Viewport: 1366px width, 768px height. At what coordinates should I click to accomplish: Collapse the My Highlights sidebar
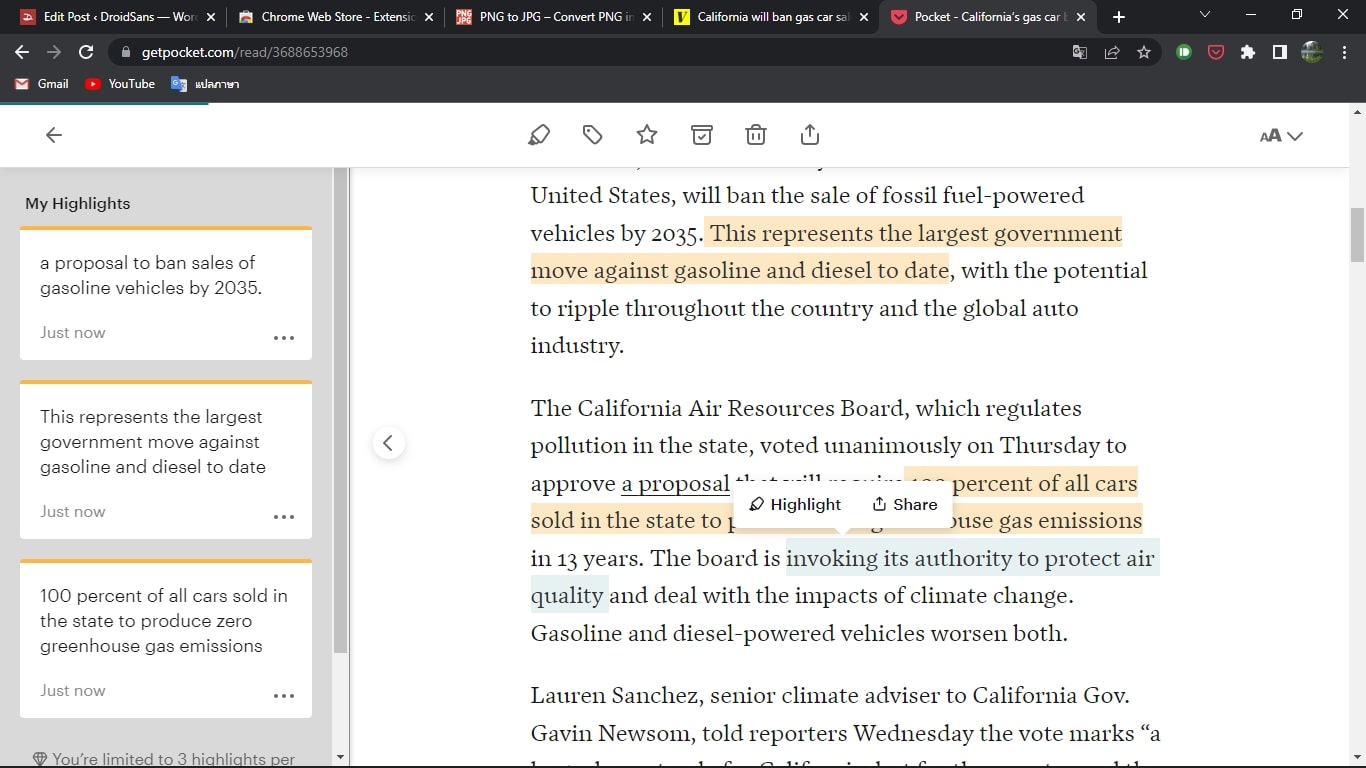click(x=388, y=442)
